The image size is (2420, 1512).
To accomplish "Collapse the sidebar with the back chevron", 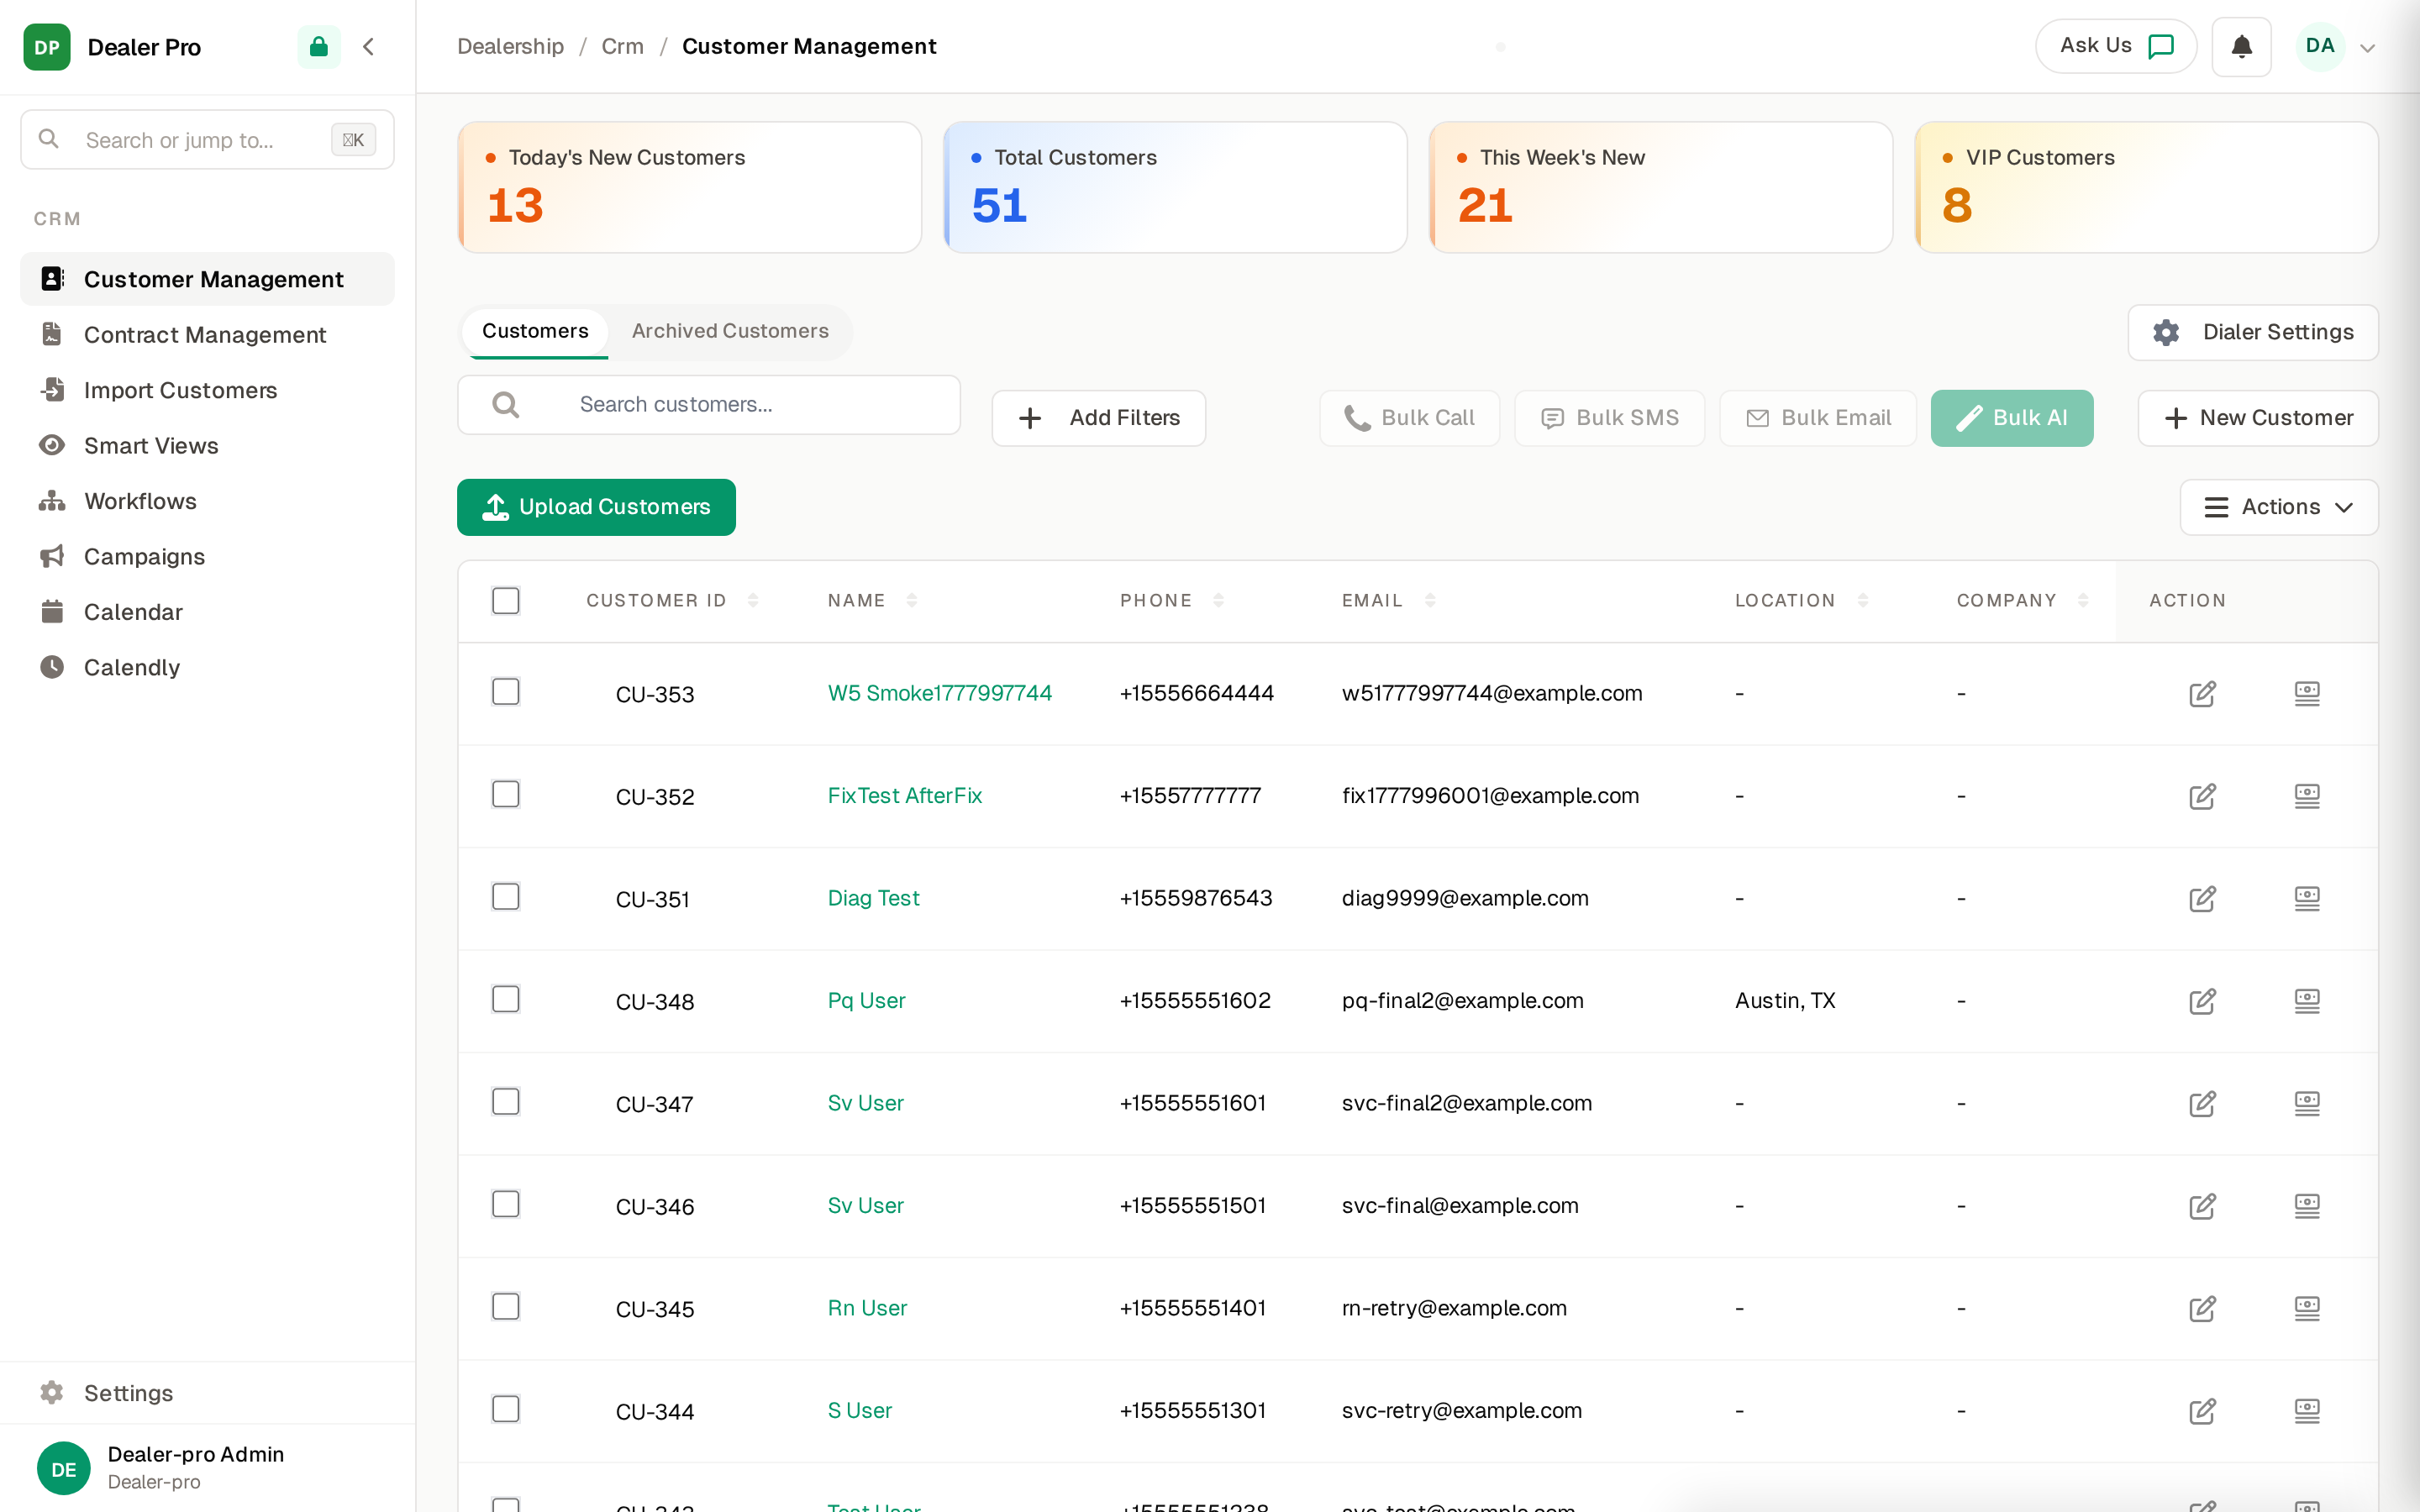I will click(x=369, y=46).
